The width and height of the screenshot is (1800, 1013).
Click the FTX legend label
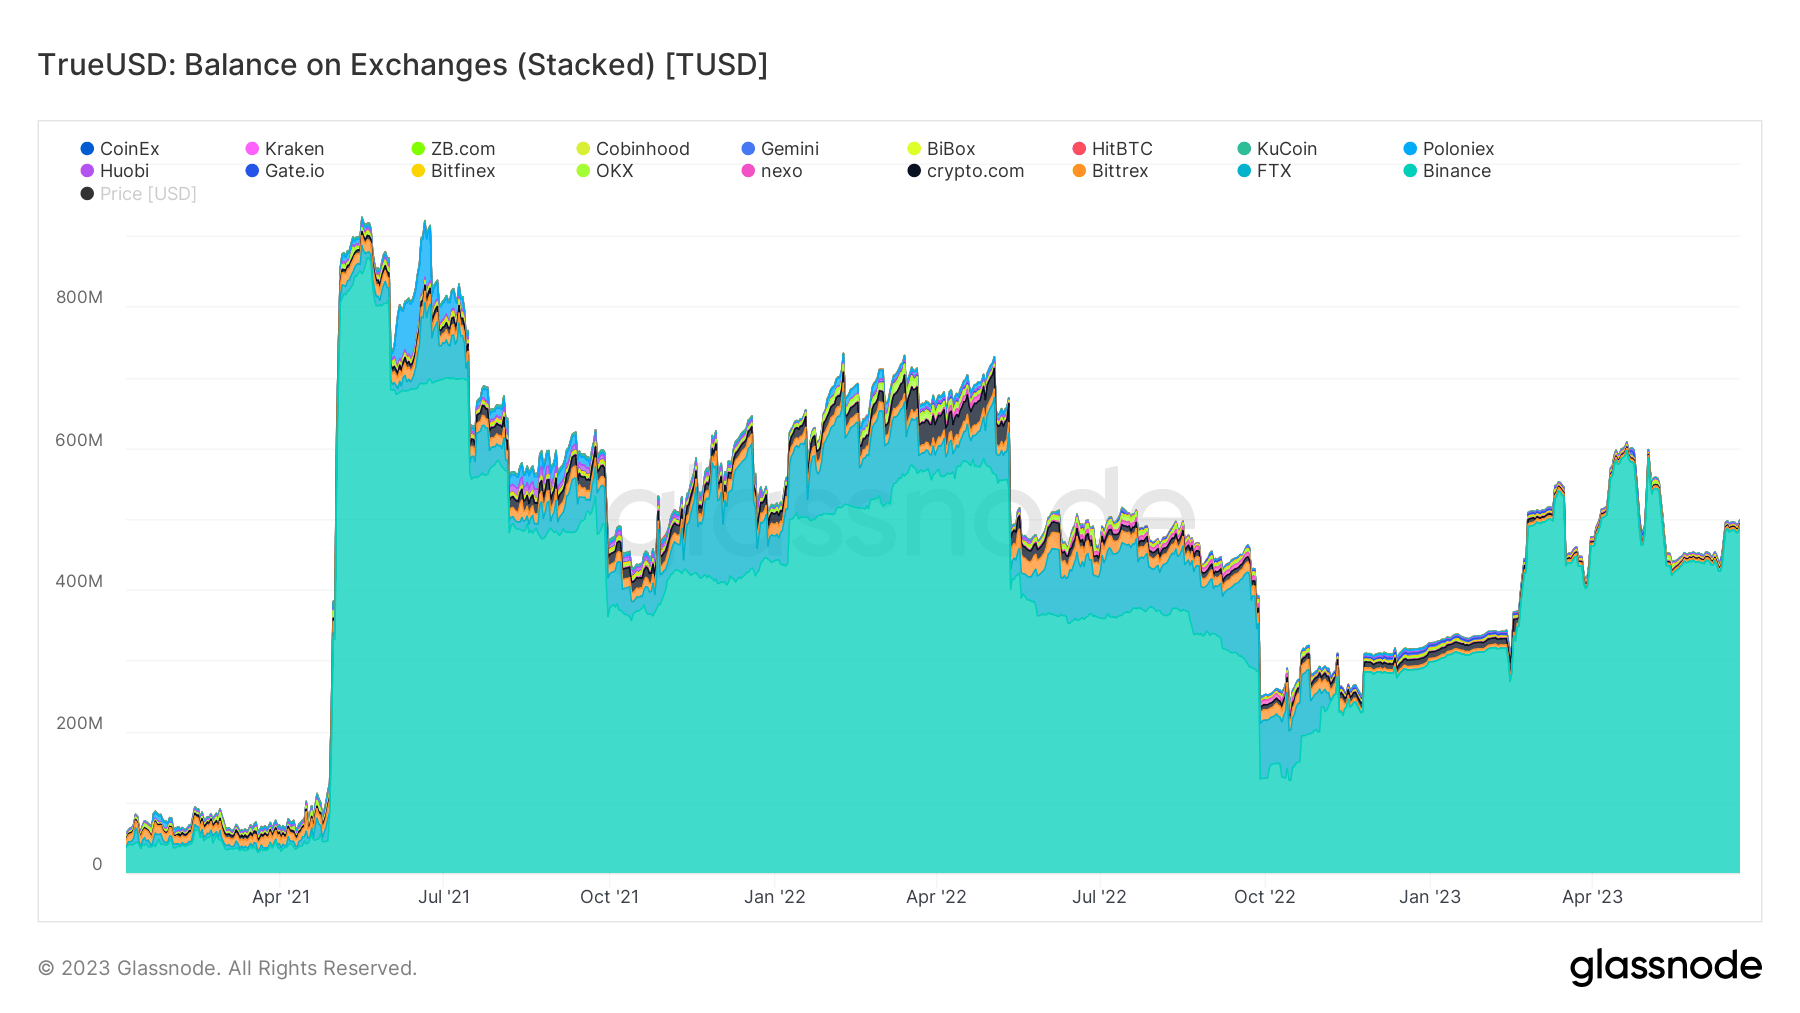point(1274,171)
